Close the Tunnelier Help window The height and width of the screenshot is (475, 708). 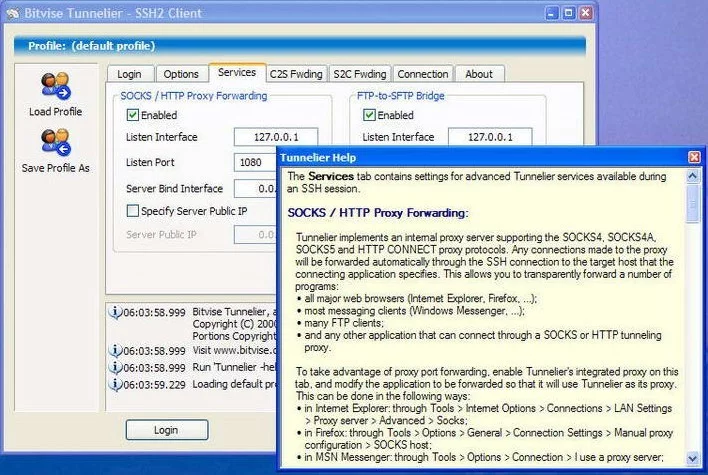click(694, 157)
